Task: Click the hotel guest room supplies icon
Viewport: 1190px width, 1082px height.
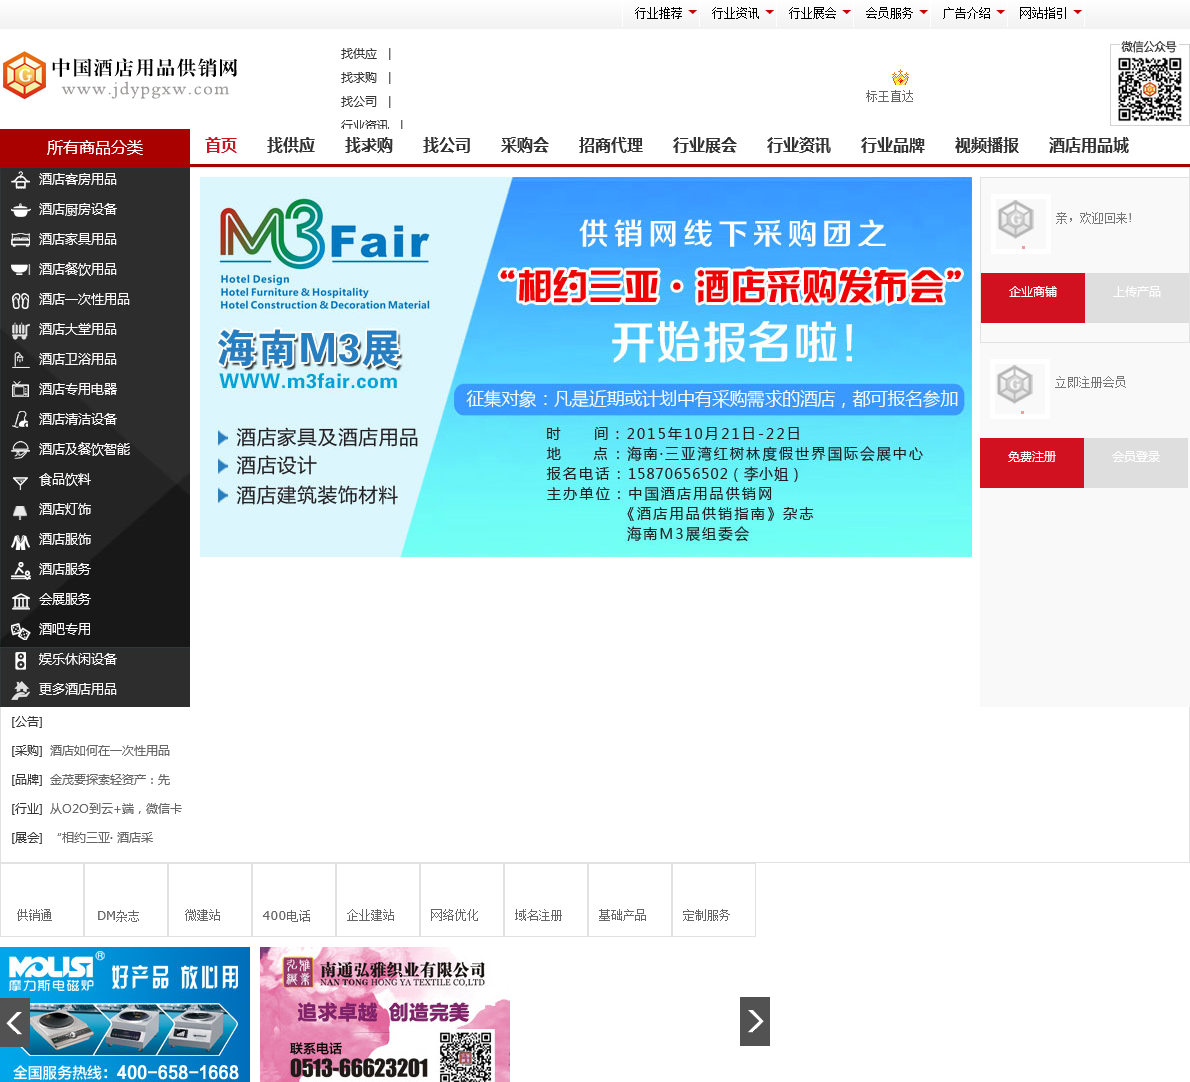Action: 20,180
